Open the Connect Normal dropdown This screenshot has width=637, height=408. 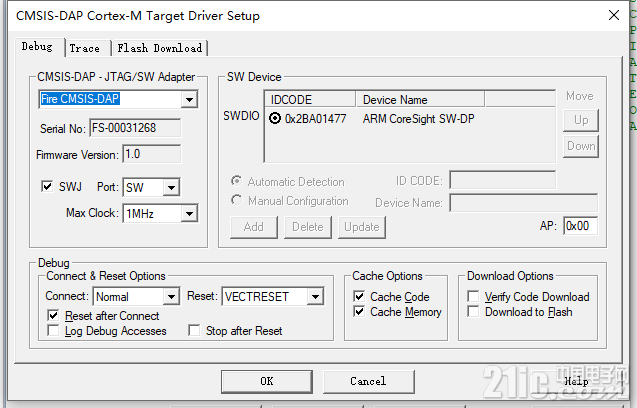point(171,296)
